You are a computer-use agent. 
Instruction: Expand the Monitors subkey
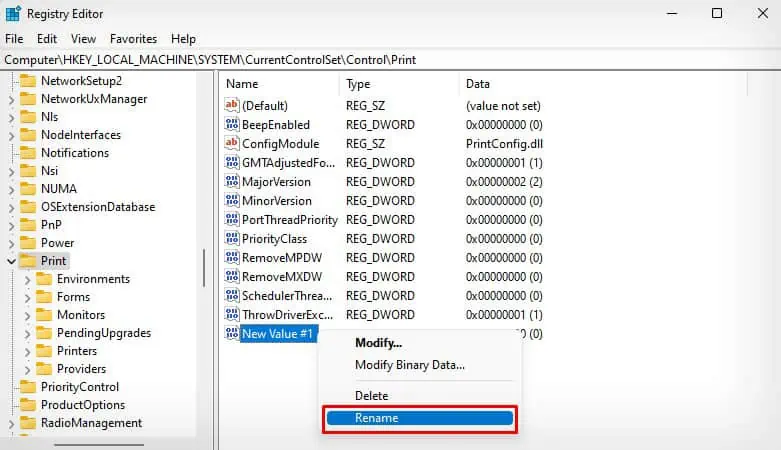coord(27,315)
